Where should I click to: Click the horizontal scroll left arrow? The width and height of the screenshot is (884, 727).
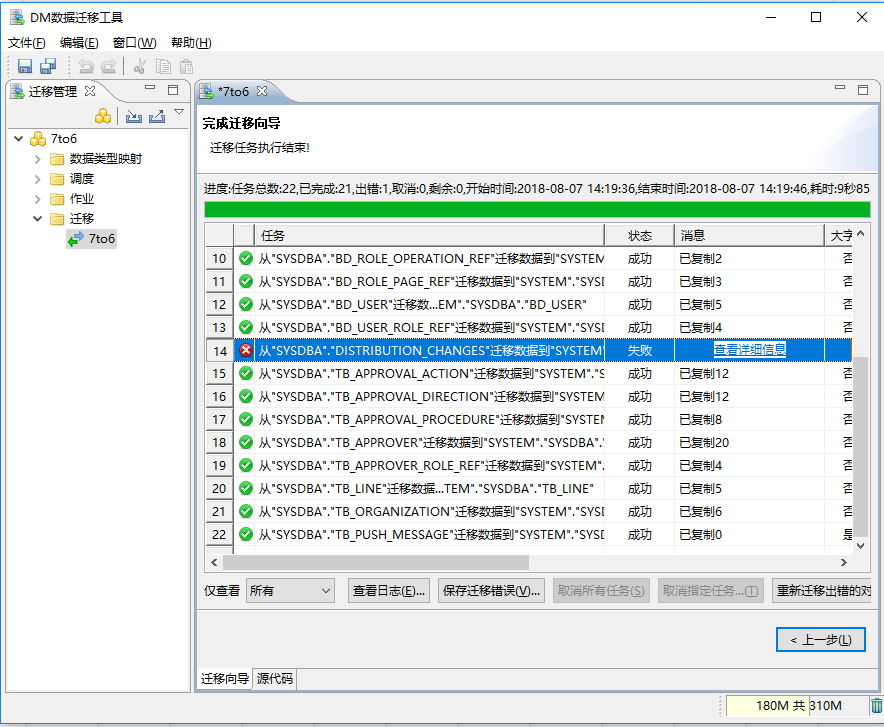pos(214,562)
